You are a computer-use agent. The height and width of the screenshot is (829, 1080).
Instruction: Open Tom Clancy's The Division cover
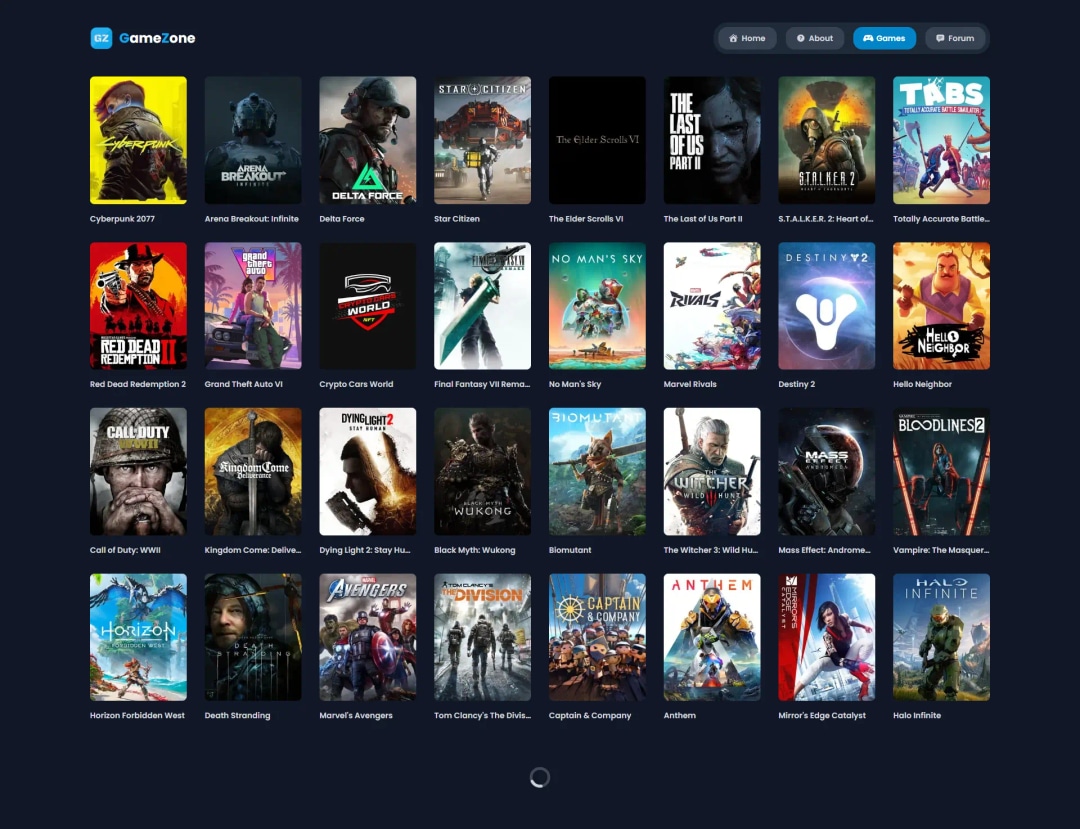coord(482,638)
